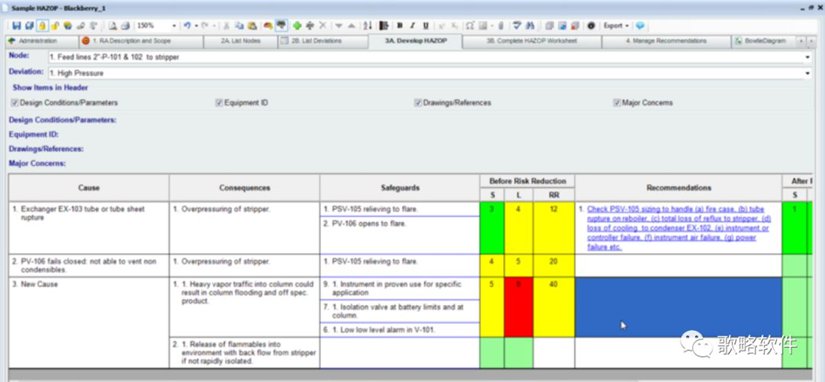The width and height of the screenshot is (825, 382).
Task: Select the yellow RR cell showing 40
Action: [x=554, y=307]
